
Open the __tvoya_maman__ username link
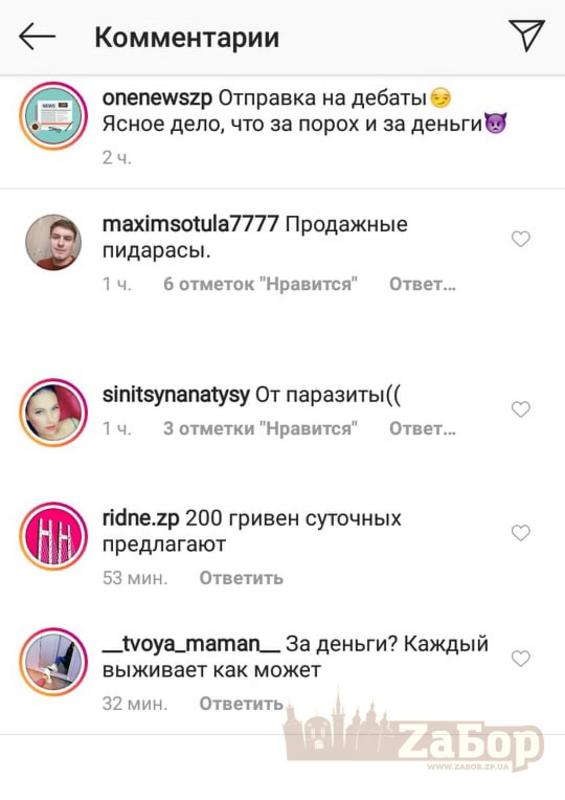point(191,644)
